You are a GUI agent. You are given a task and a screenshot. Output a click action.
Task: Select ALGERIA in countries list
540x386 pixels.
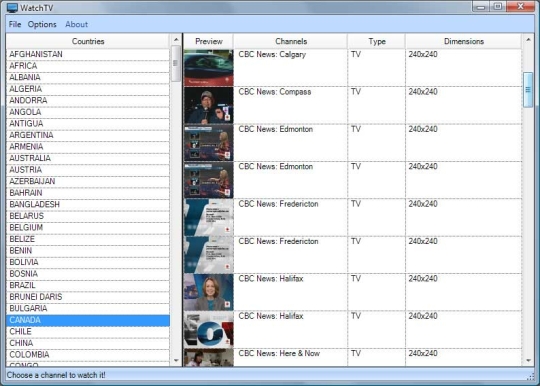88,89
